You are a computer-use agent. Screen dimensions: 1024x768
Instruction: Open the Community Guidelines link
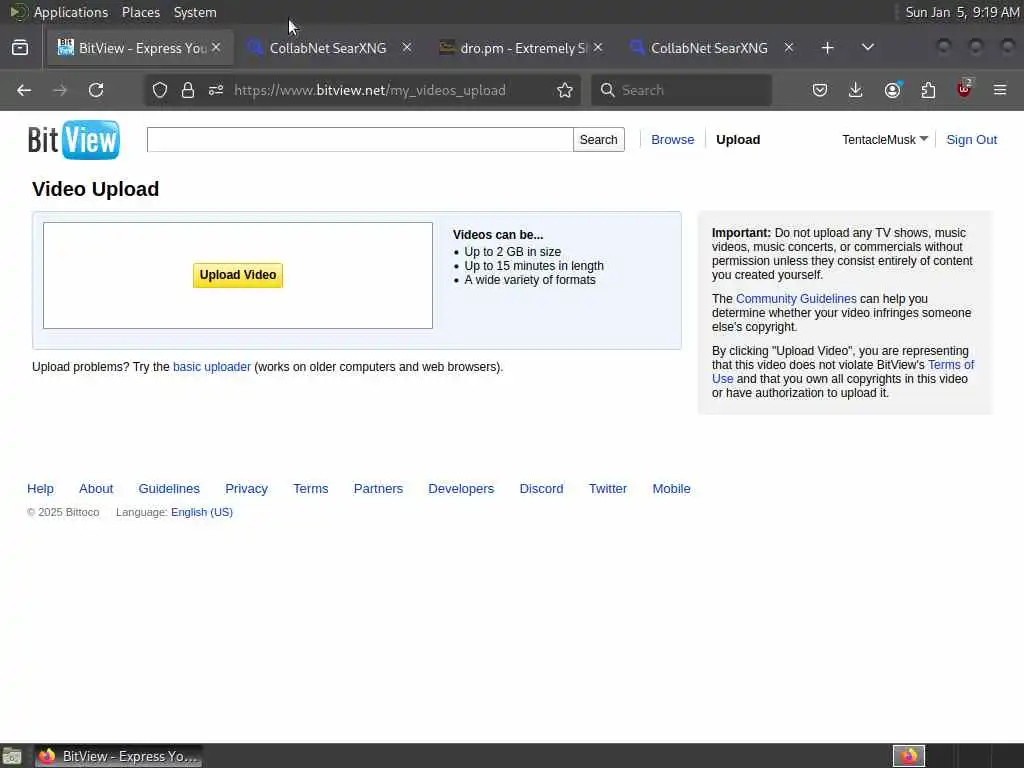(796, 298)
